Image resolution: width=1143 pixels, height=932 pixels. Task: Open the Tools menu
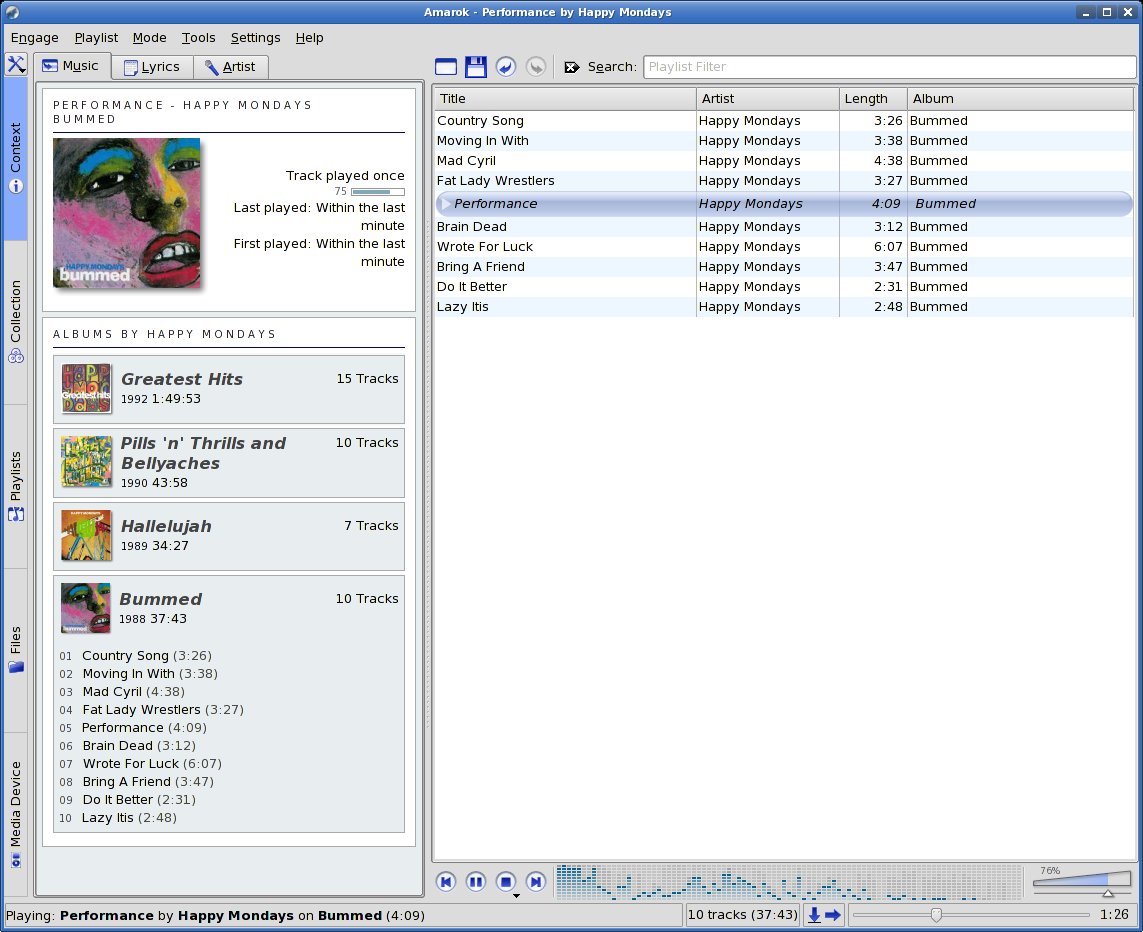198,38
